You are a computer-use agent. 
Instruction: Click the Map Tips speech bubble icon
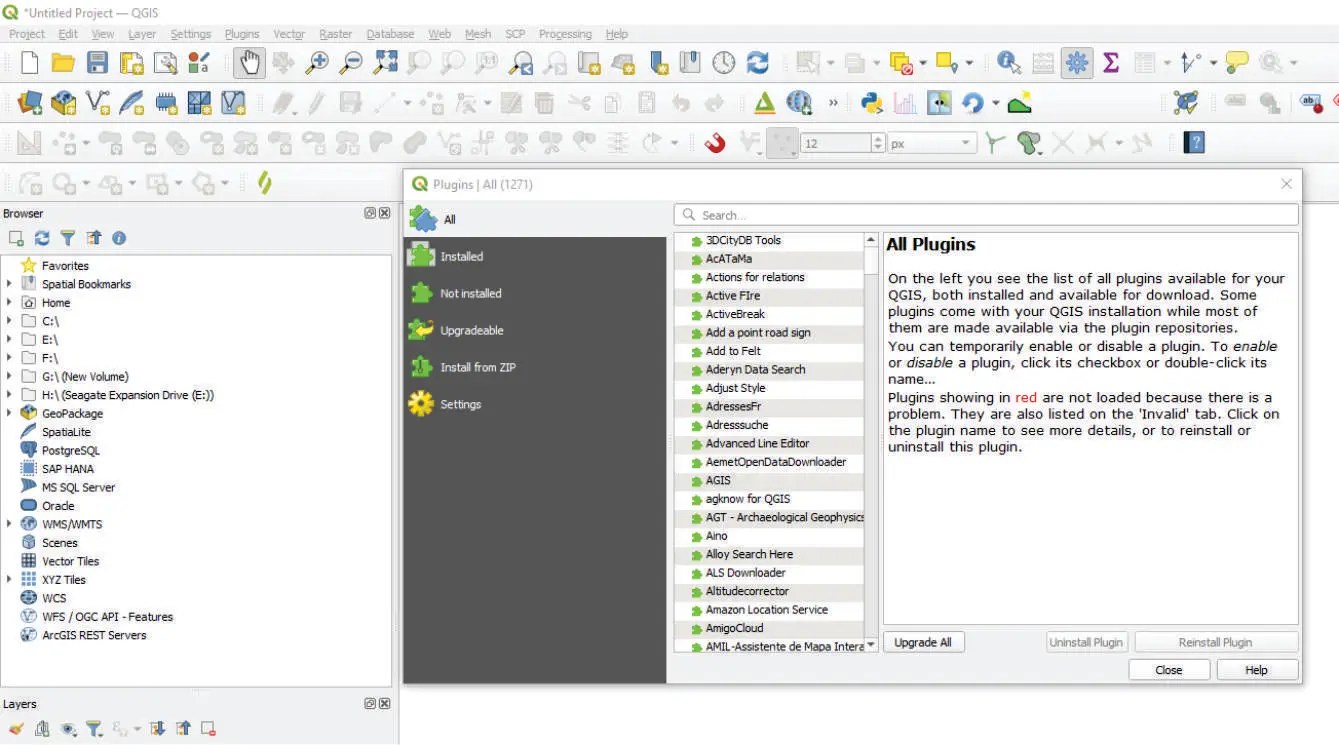pos(1237,63)
